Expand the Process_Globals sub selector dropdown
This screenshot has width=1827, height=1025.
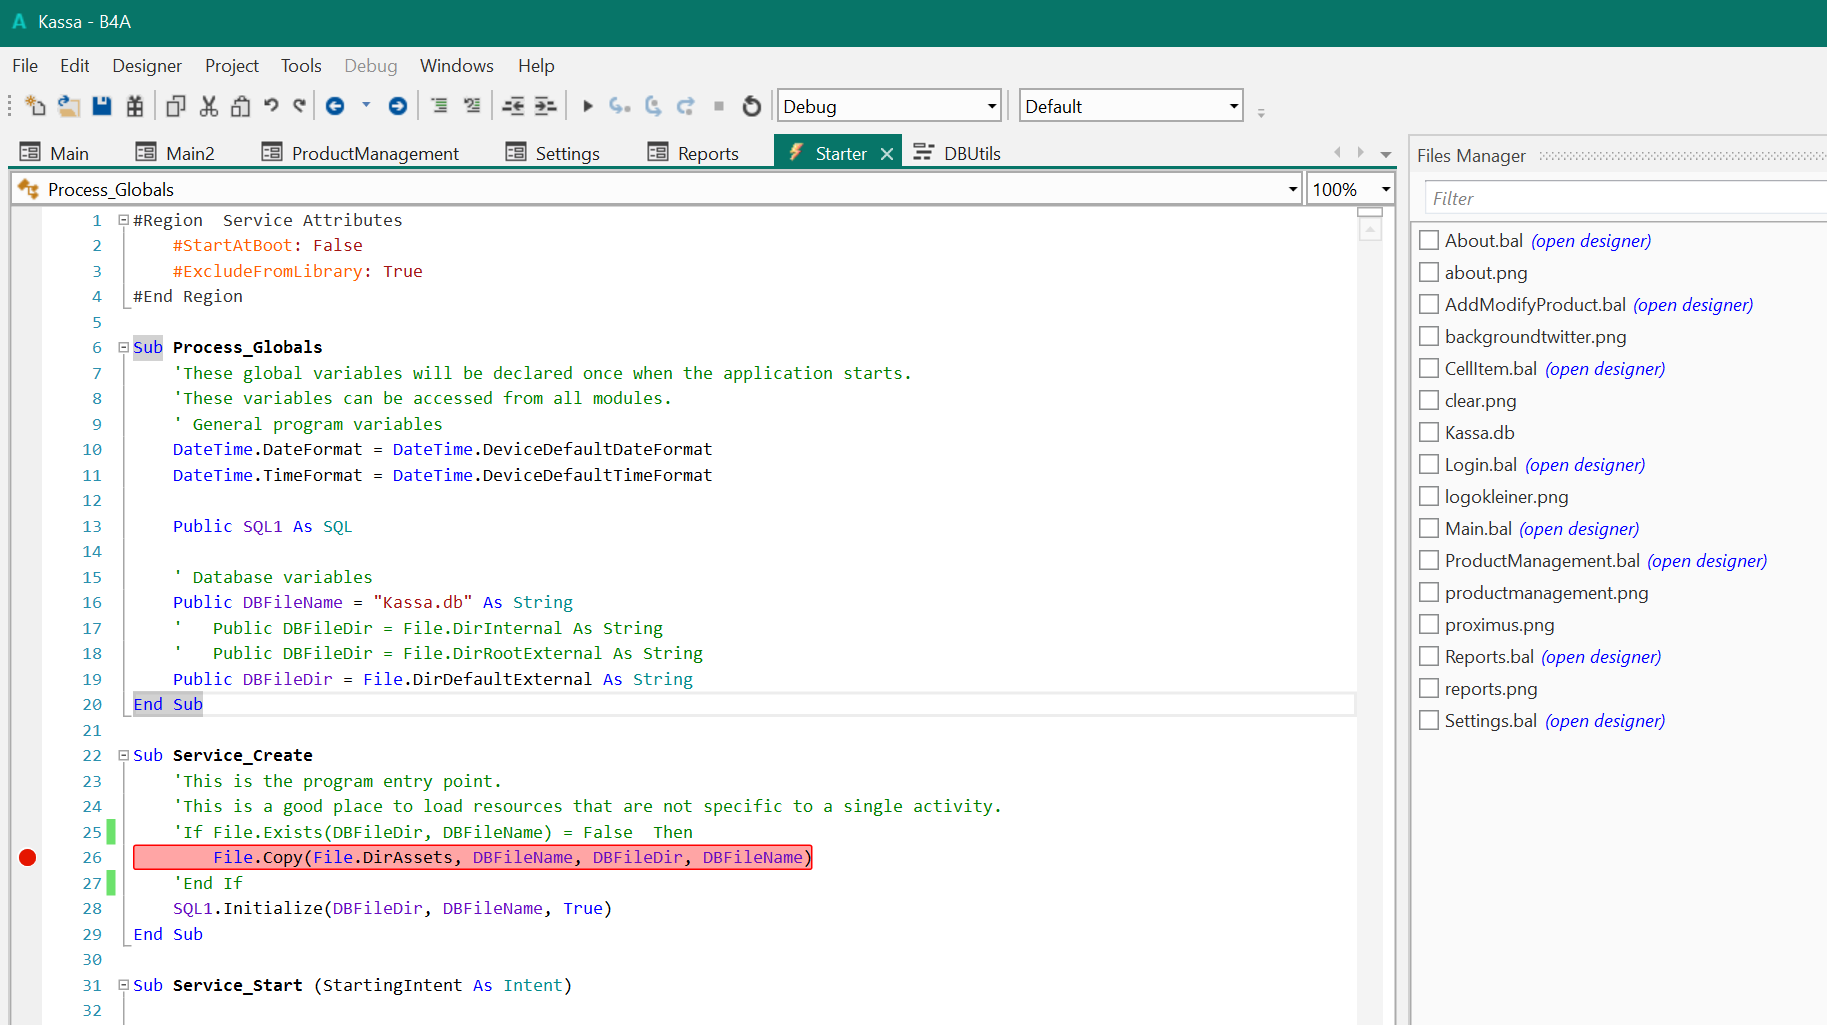(x=1292, y=189)
